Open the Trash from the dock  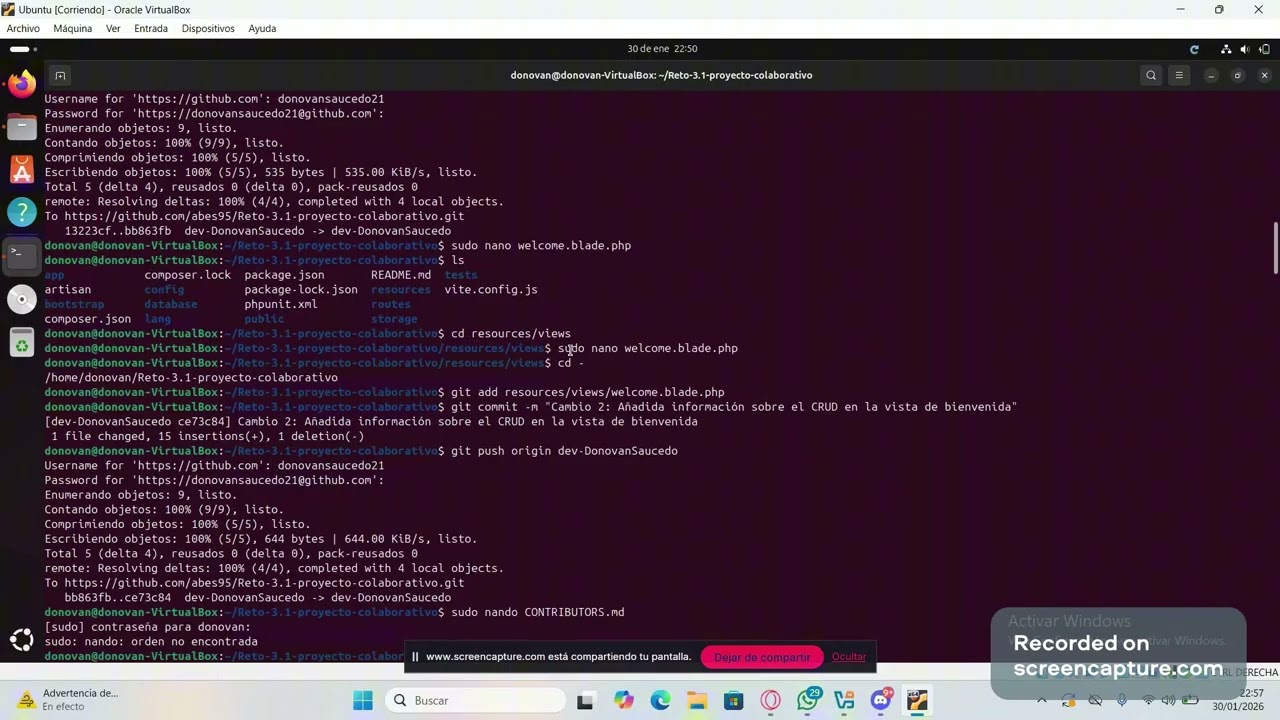[x=22, y=344]
